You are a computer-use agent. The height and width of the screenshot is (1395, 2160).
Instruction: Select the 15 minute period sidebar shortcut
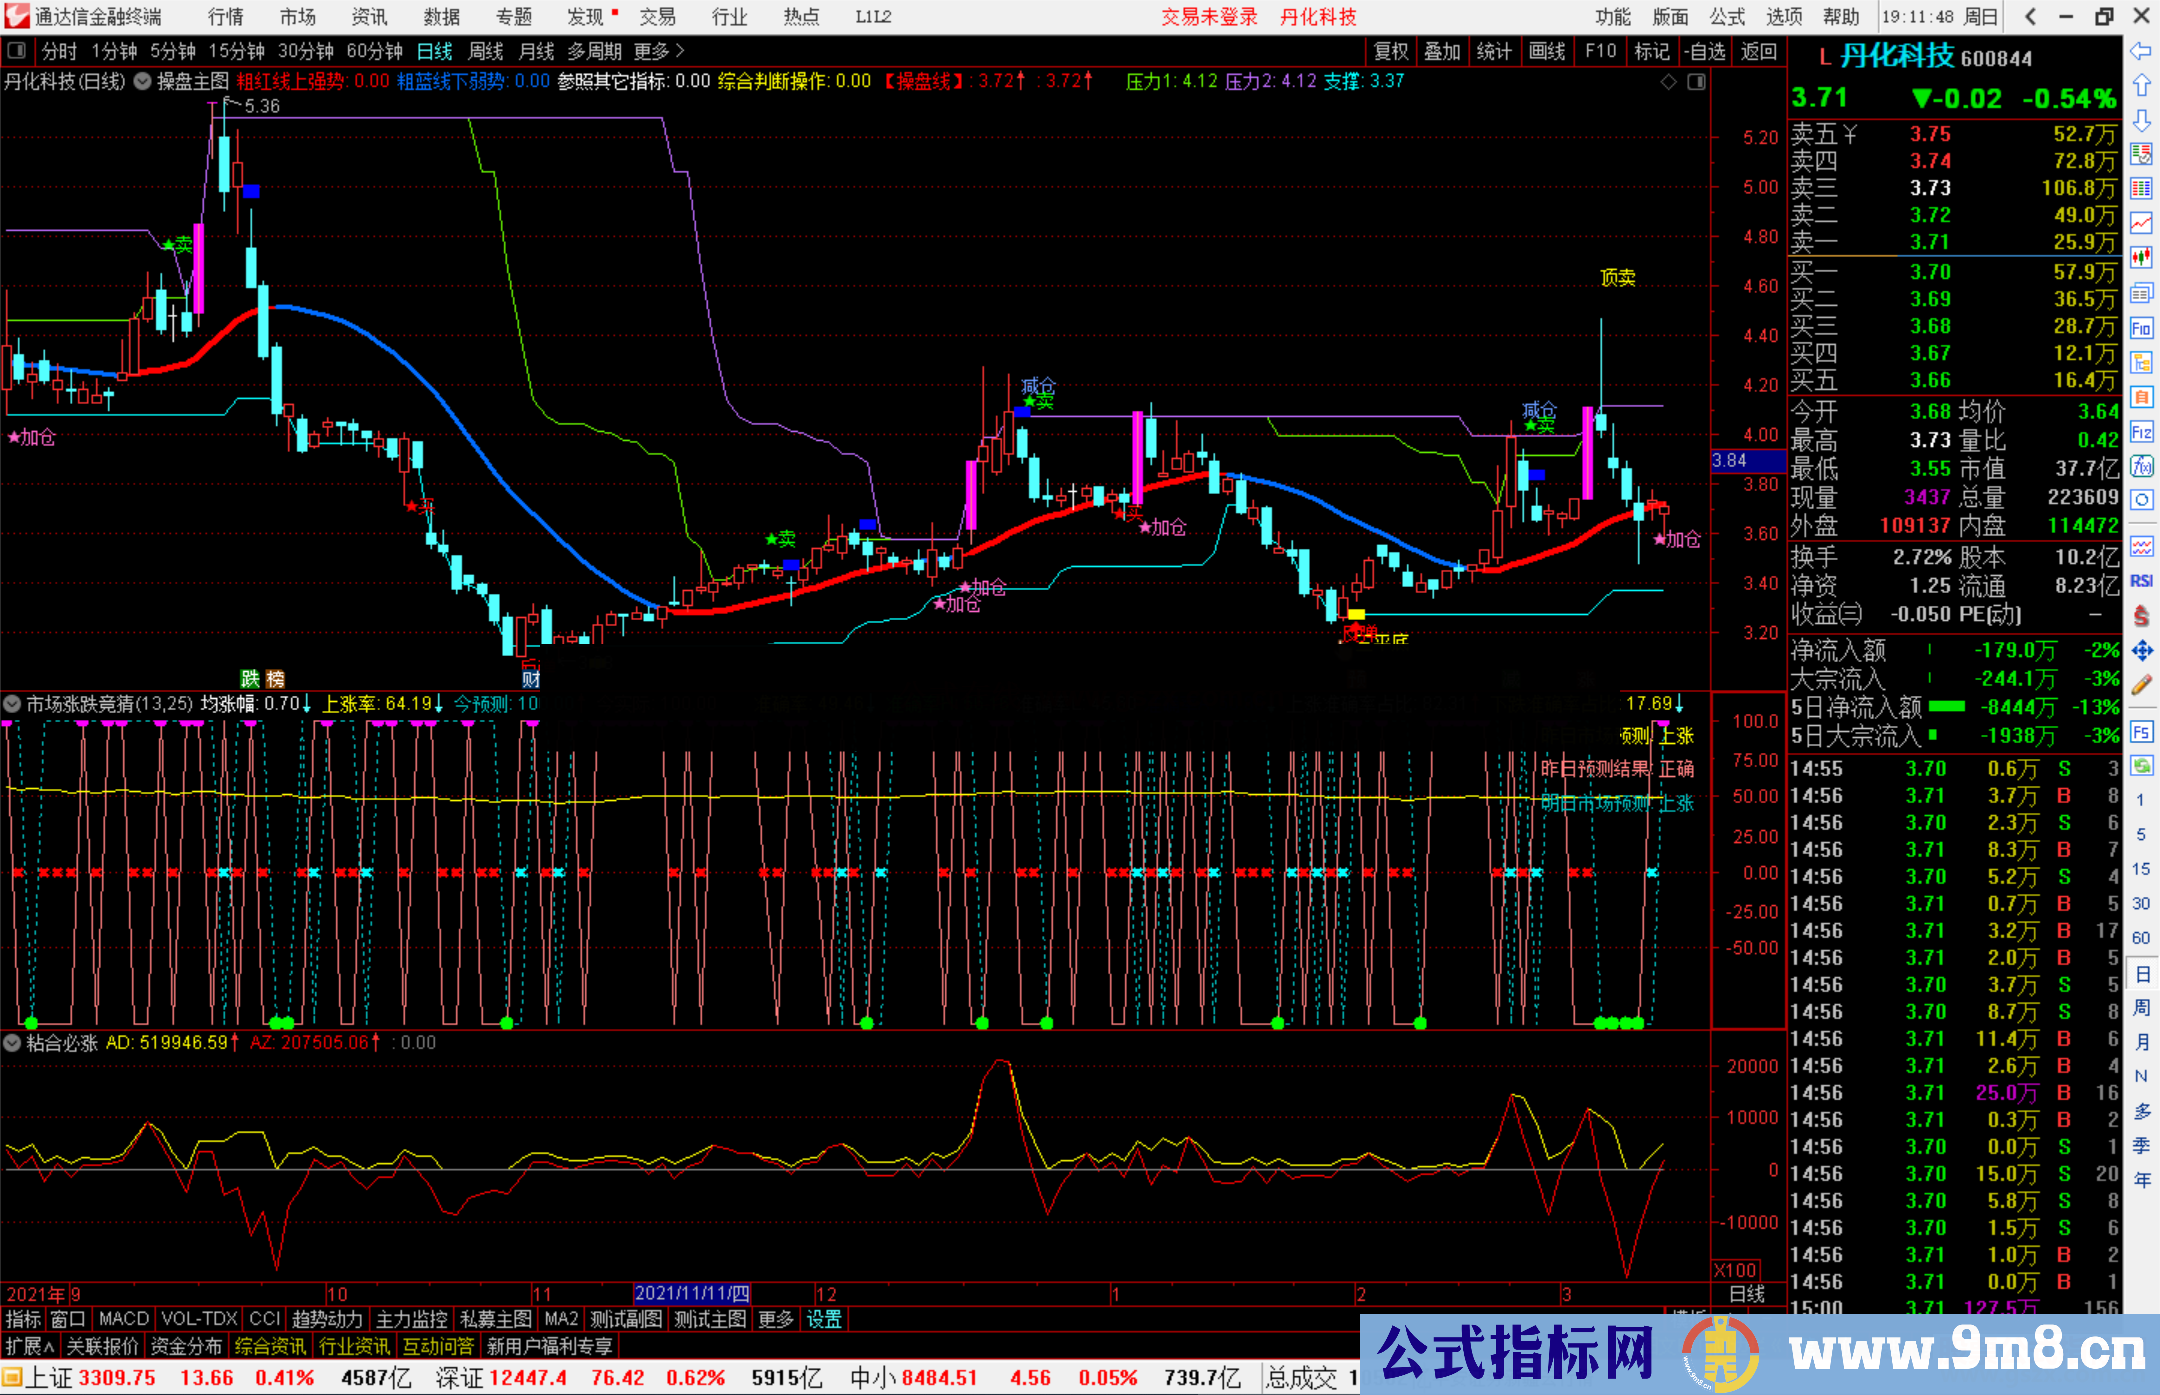point(2141,869)
